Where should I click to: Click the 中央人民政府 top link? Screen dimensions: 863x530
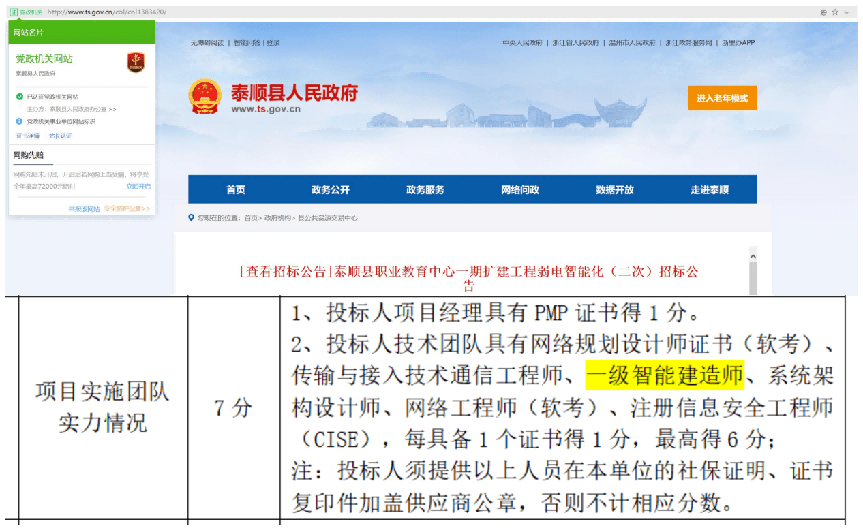click(x=522, y=43)
